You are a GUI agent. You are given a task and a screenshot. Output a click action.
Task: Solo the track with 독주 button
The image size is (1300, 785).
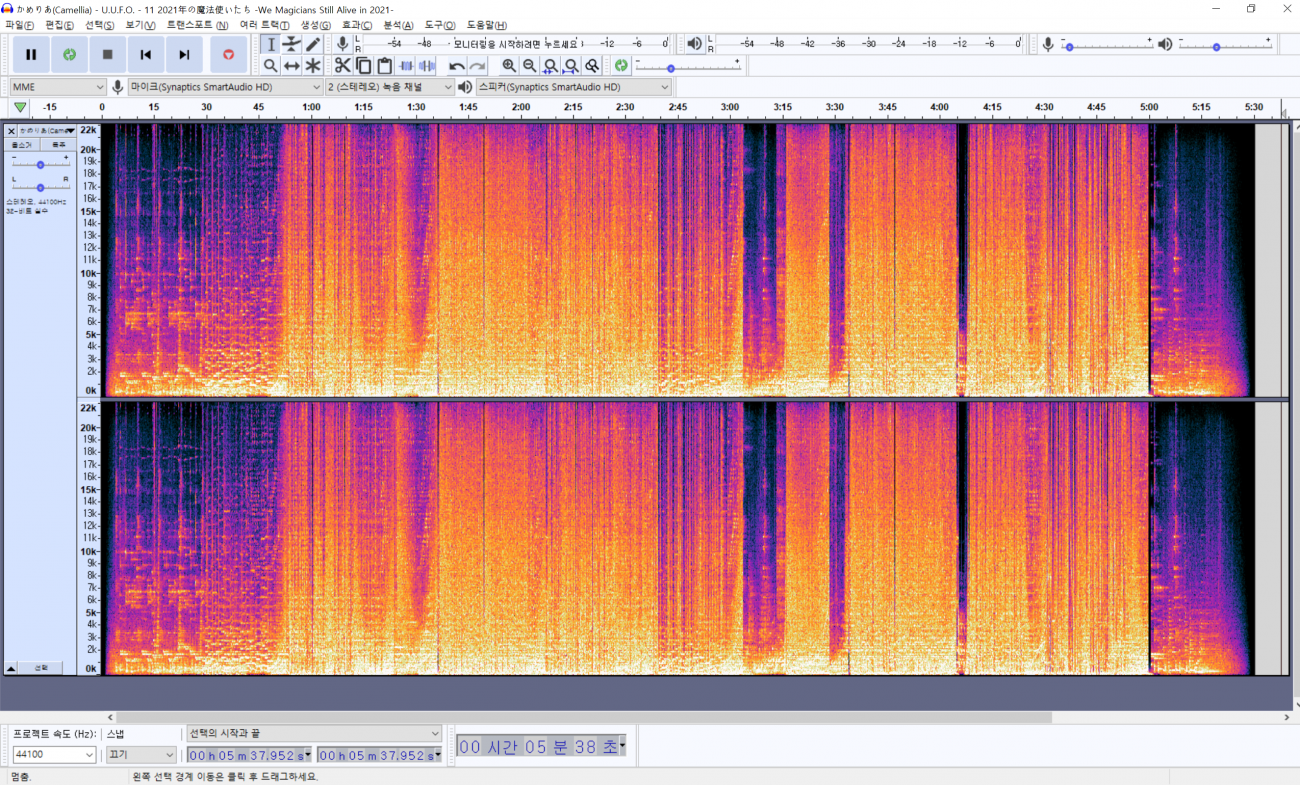pos(58,145)
